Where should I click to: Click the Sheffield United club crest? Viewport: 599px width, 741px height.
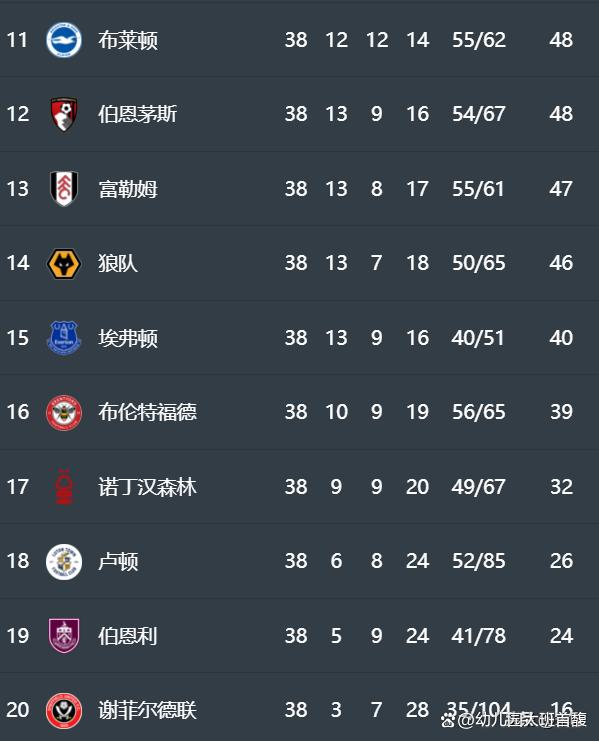[x=64, y=710]
